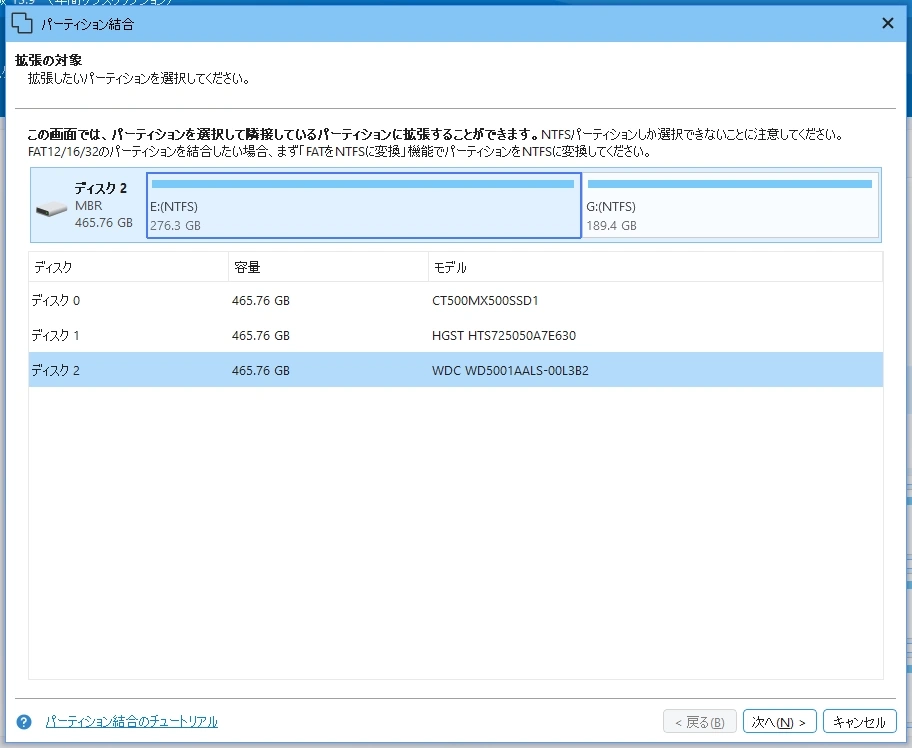Click the Next (次へ) button

(779, 722)
